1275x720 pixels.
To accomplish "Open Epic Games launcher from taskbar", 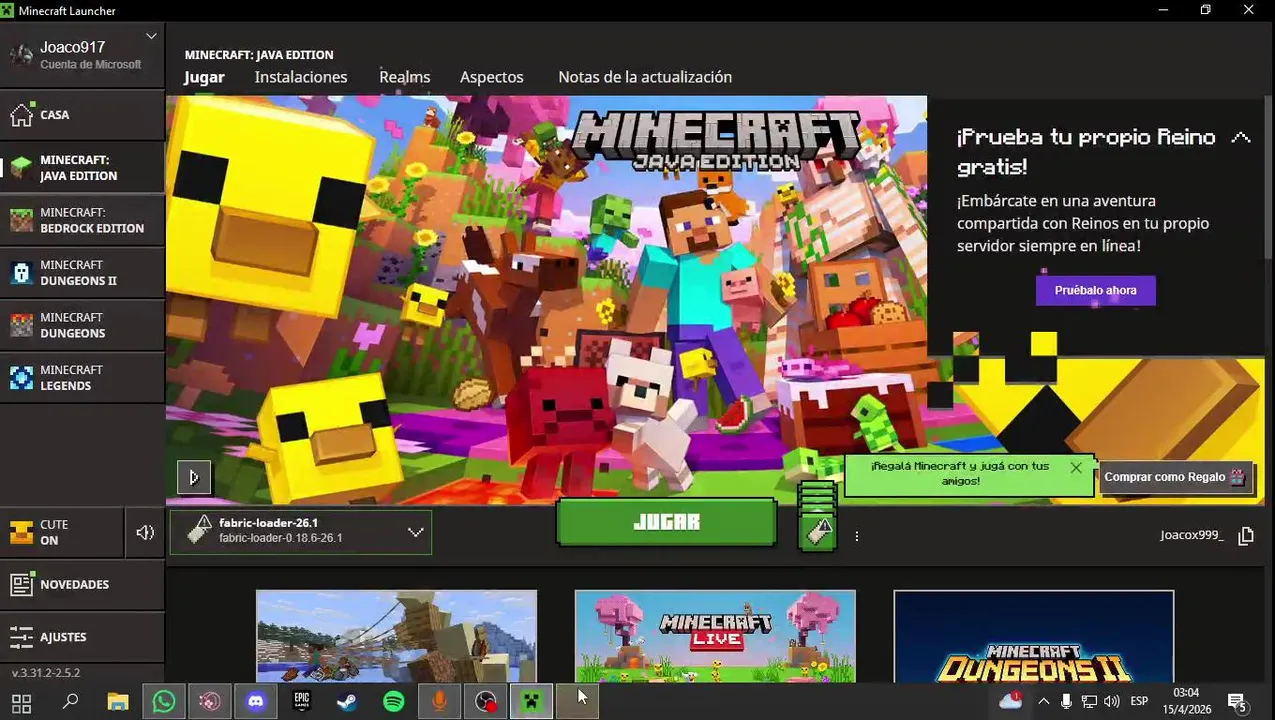I will [x=301, y=702].
